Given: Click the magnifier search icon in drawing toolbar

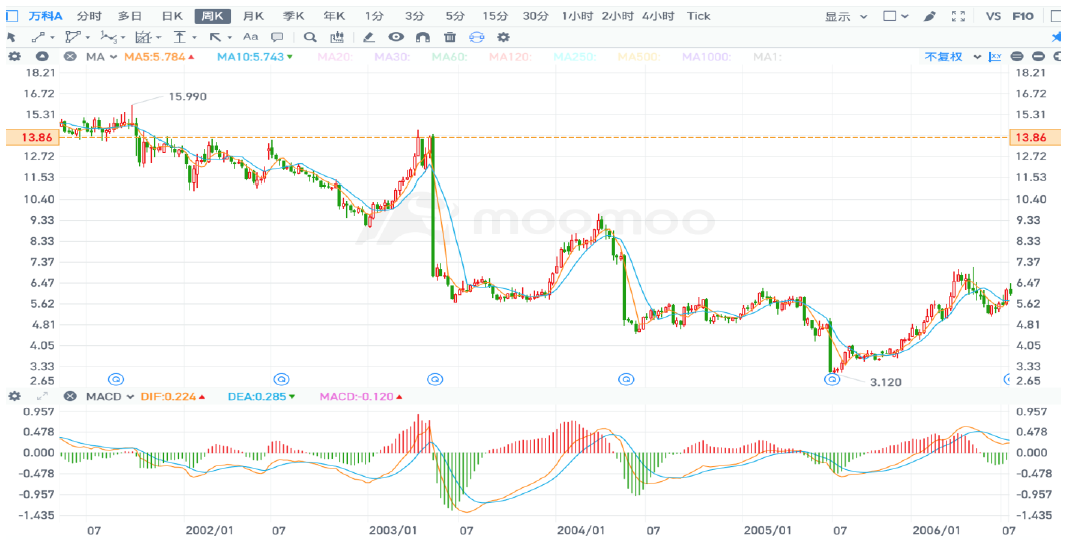Looking at the screenshot, I should (x=310, y=37).
